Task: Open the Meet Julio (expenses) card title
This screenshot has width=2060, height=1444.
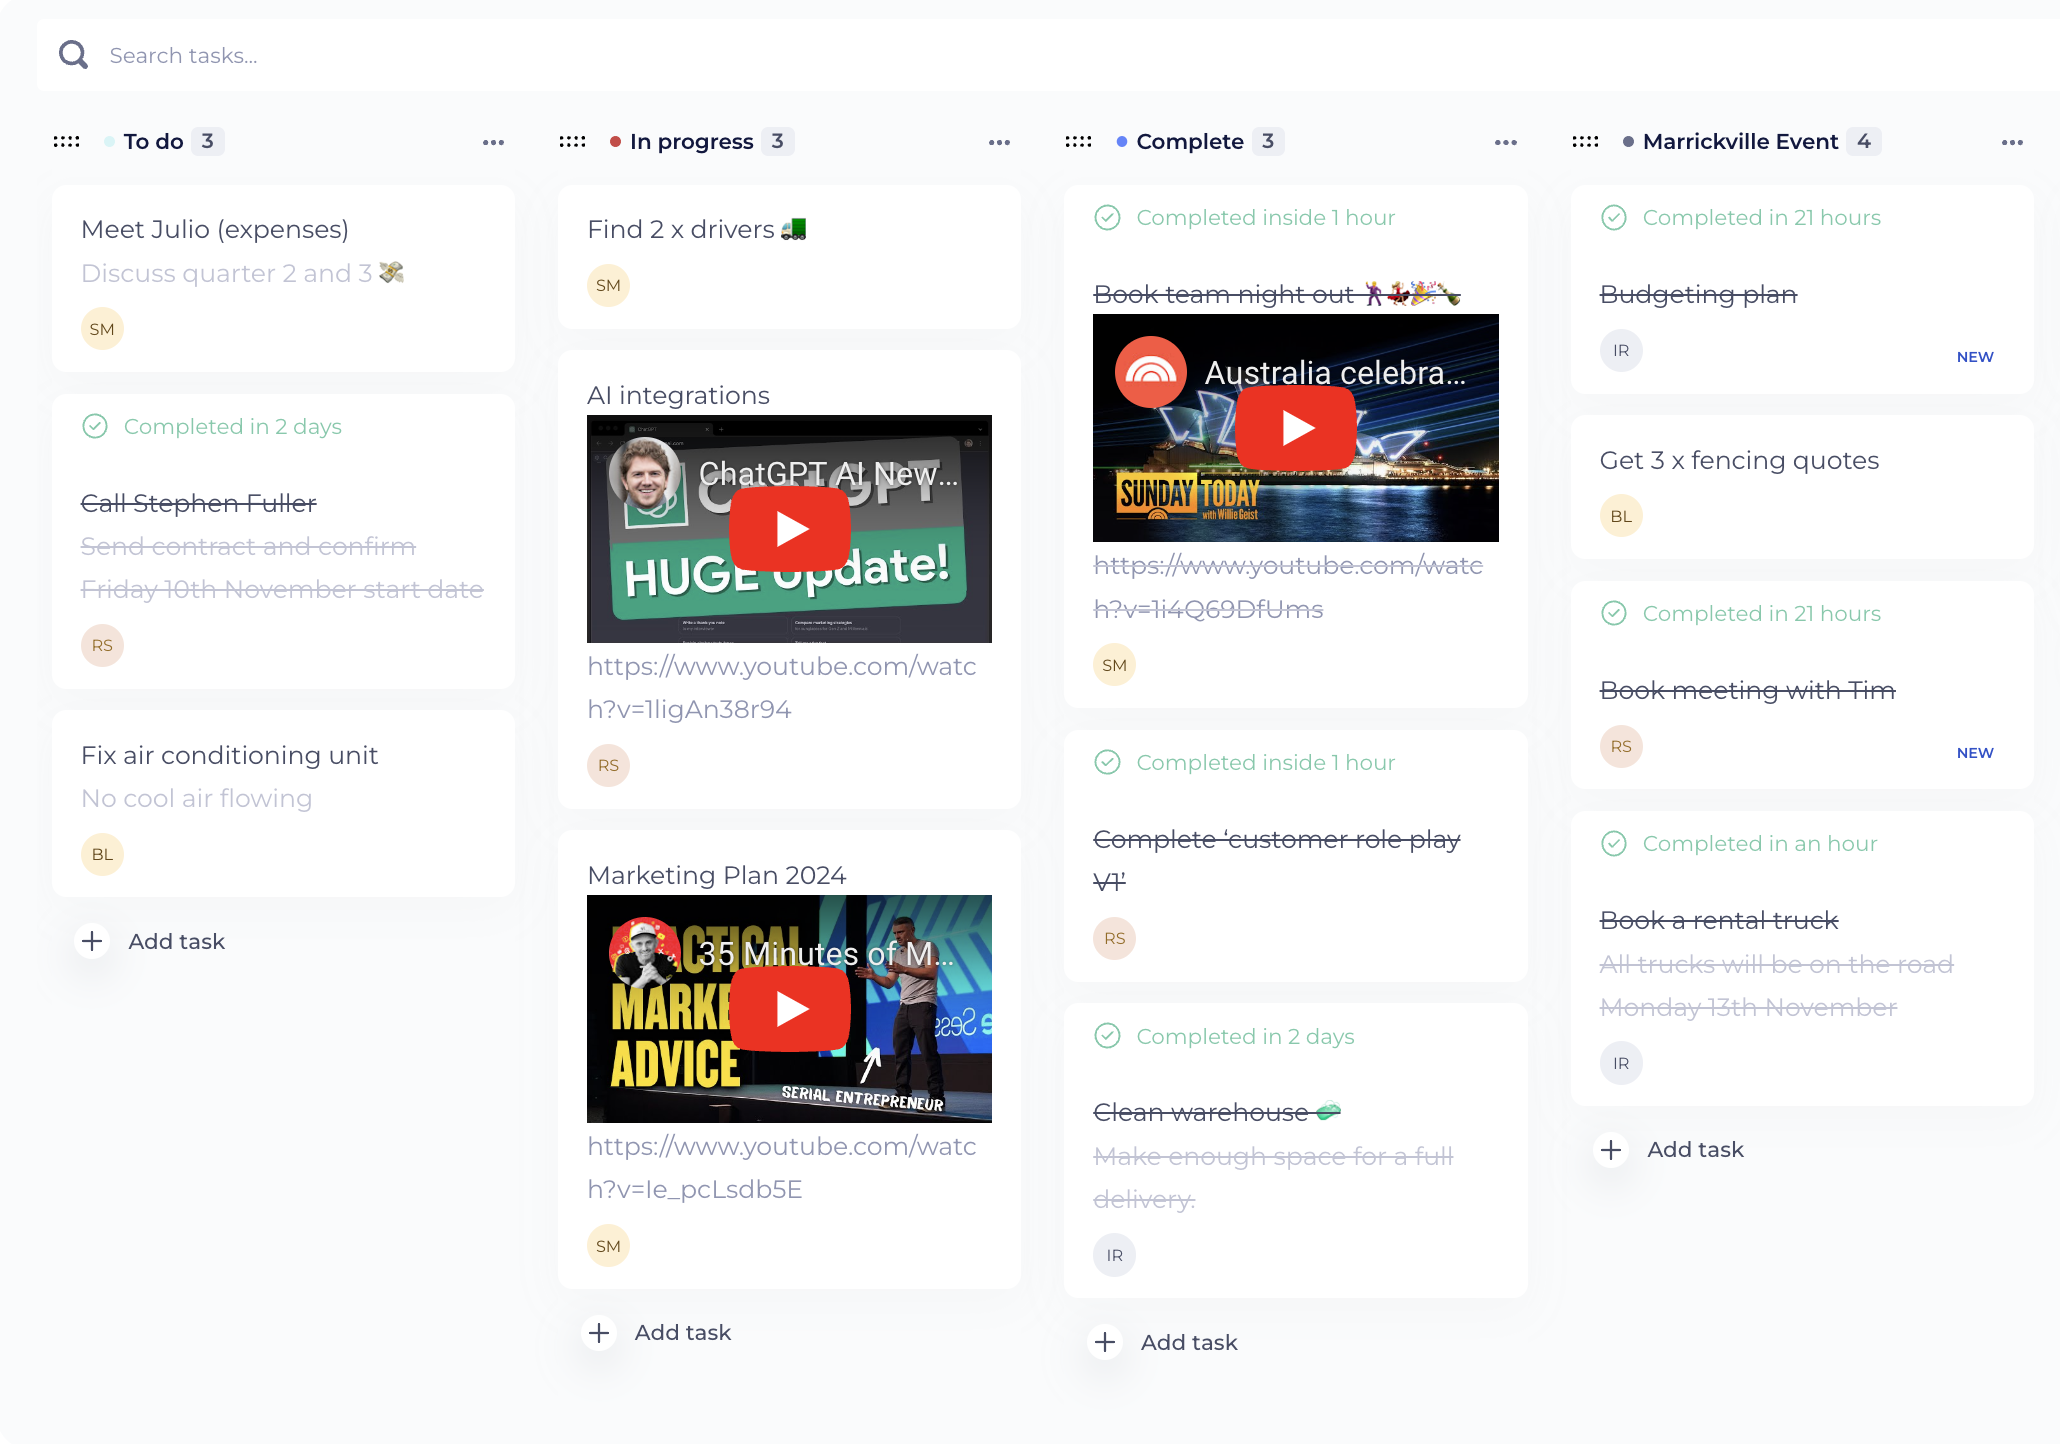Action: point(215,229)
